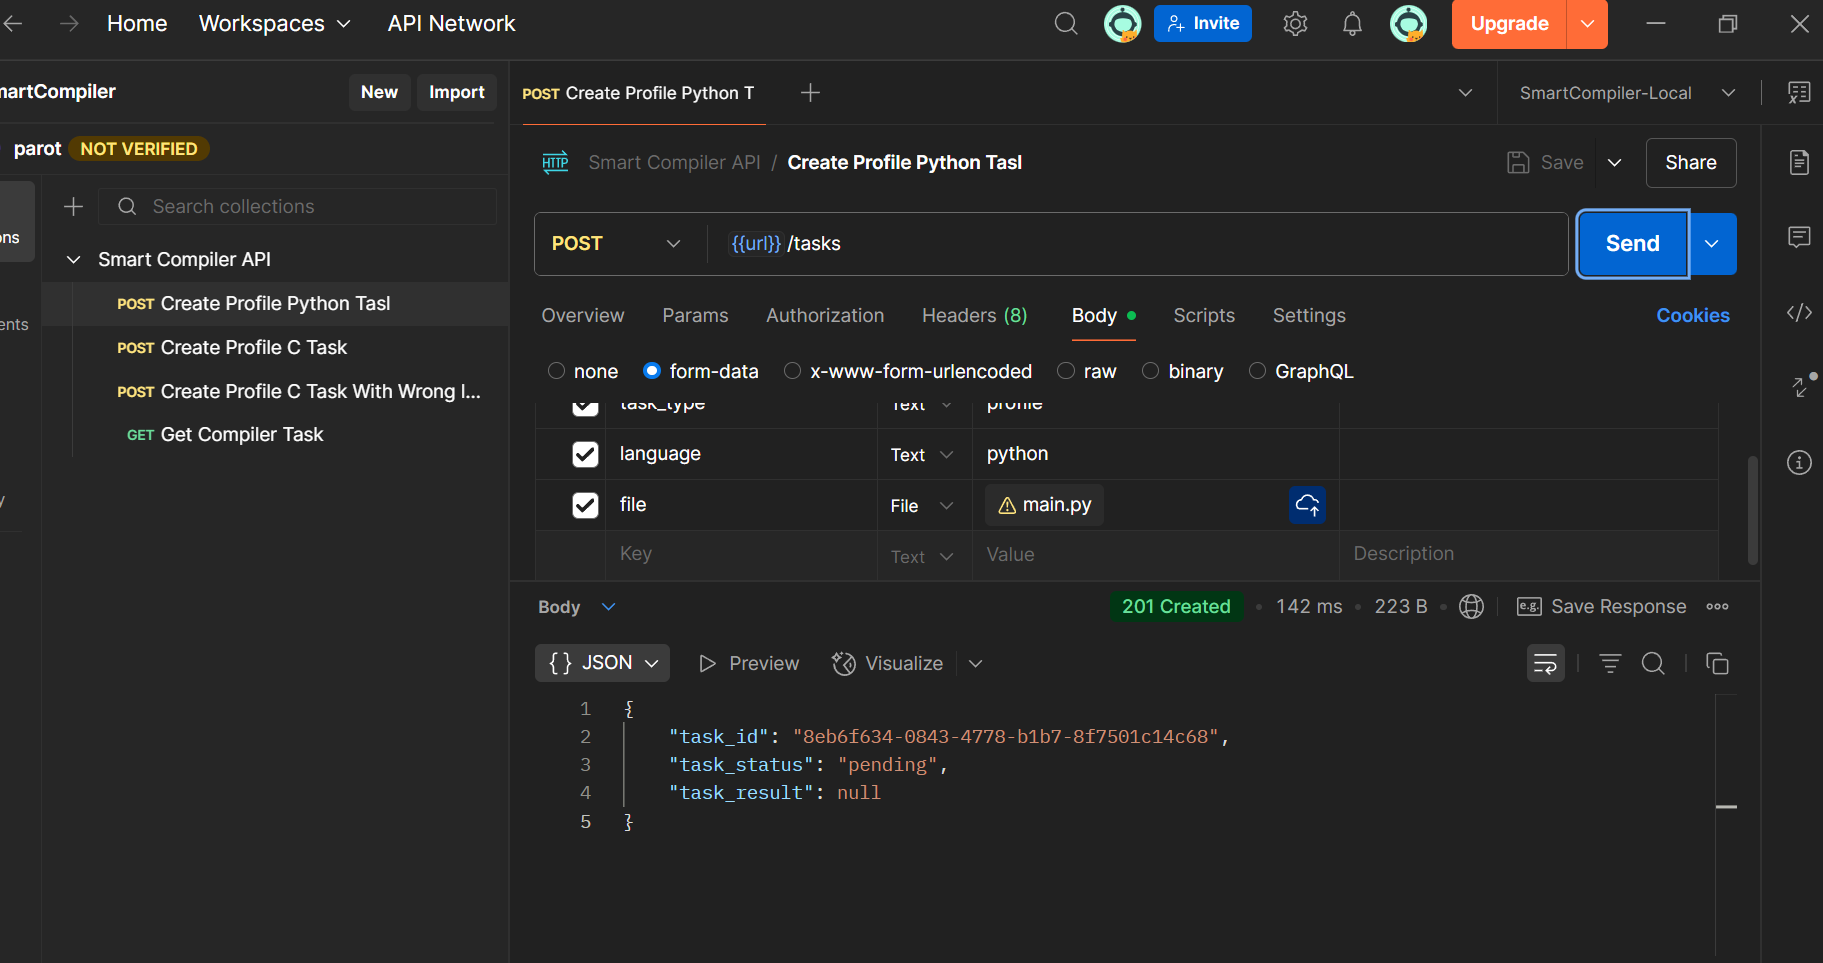Click the request URL field
This screenshot has height=963, width=1823.
[x=1136, y=244]
